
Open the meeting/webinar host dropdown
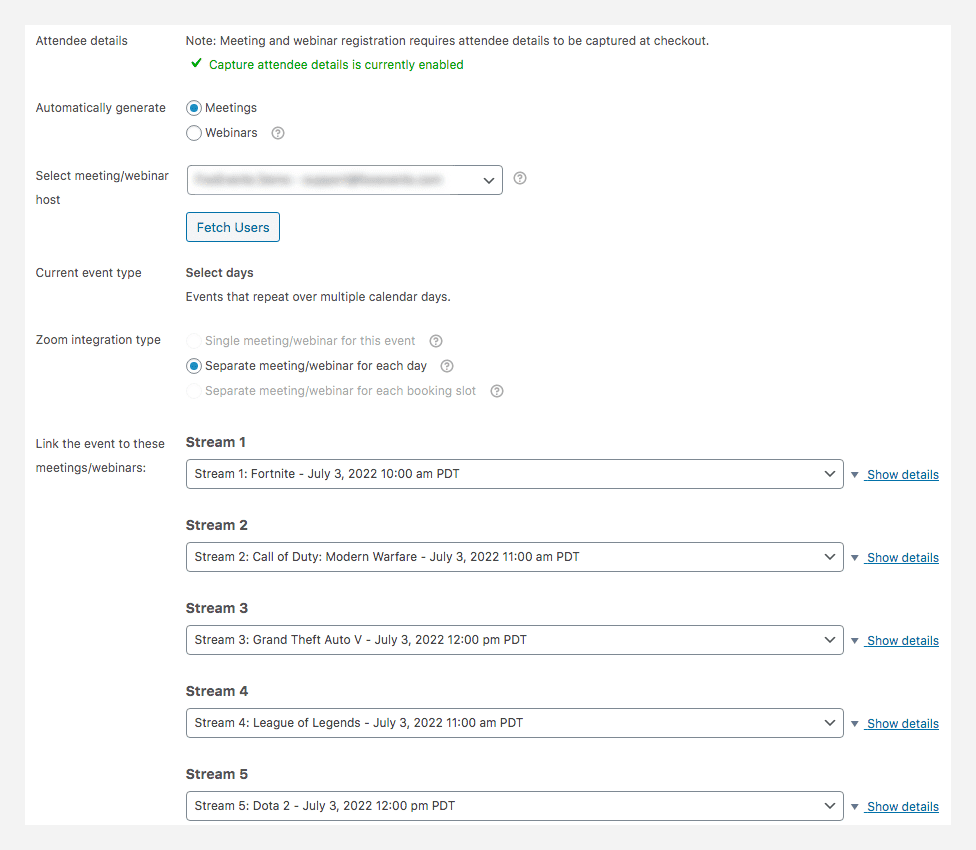(x=344, y=180)
